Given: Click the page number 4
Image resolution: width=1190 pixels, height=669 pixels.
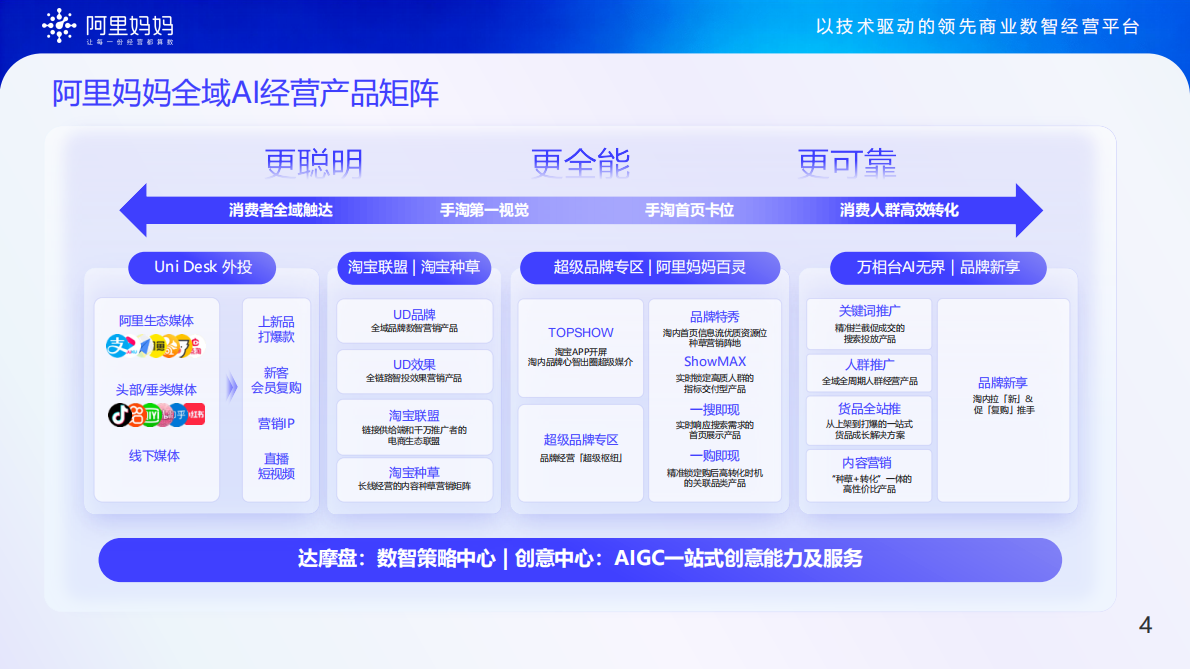Looking at the screenshot, I should [1143, 624].
